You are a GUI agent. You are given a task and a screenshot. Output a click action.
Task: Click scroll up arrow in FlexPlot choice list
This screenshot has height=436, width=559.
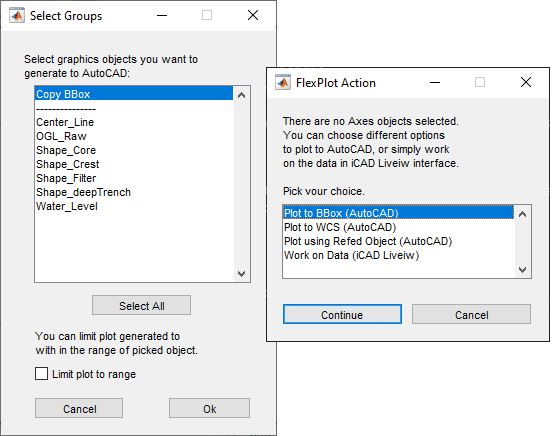[x=523, y=214]
